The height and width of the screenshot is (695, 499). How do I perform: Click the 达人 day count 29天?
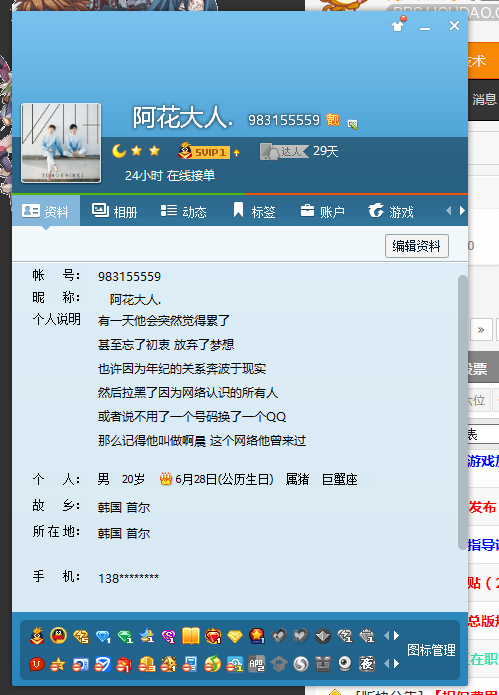coord(326,151)
